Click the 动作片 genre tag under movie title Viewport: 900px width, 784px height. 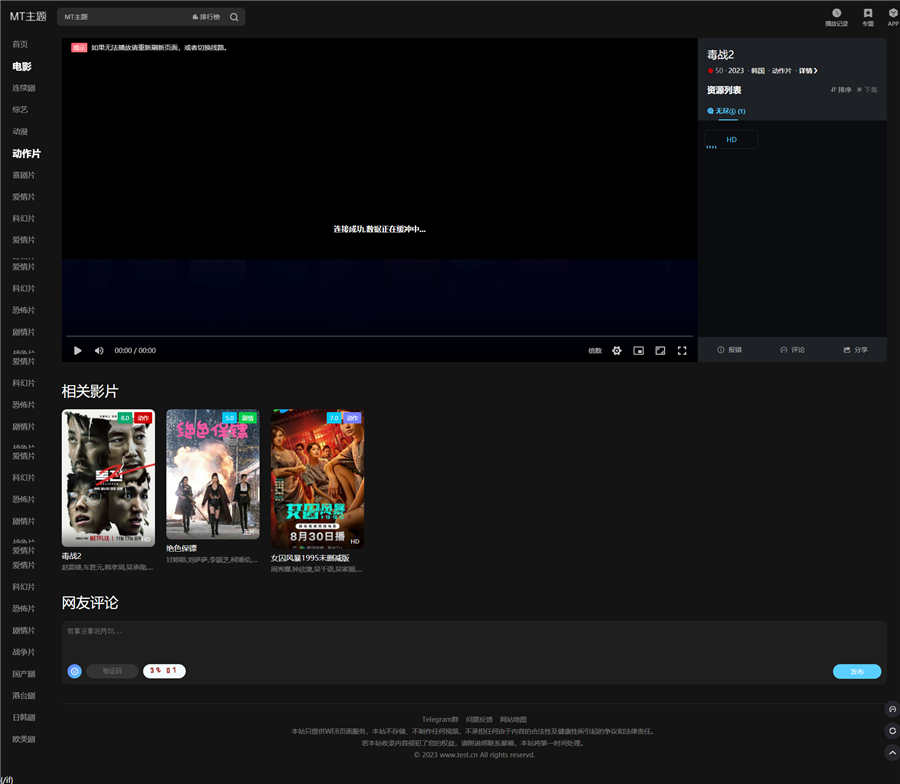tap(781, 71)
